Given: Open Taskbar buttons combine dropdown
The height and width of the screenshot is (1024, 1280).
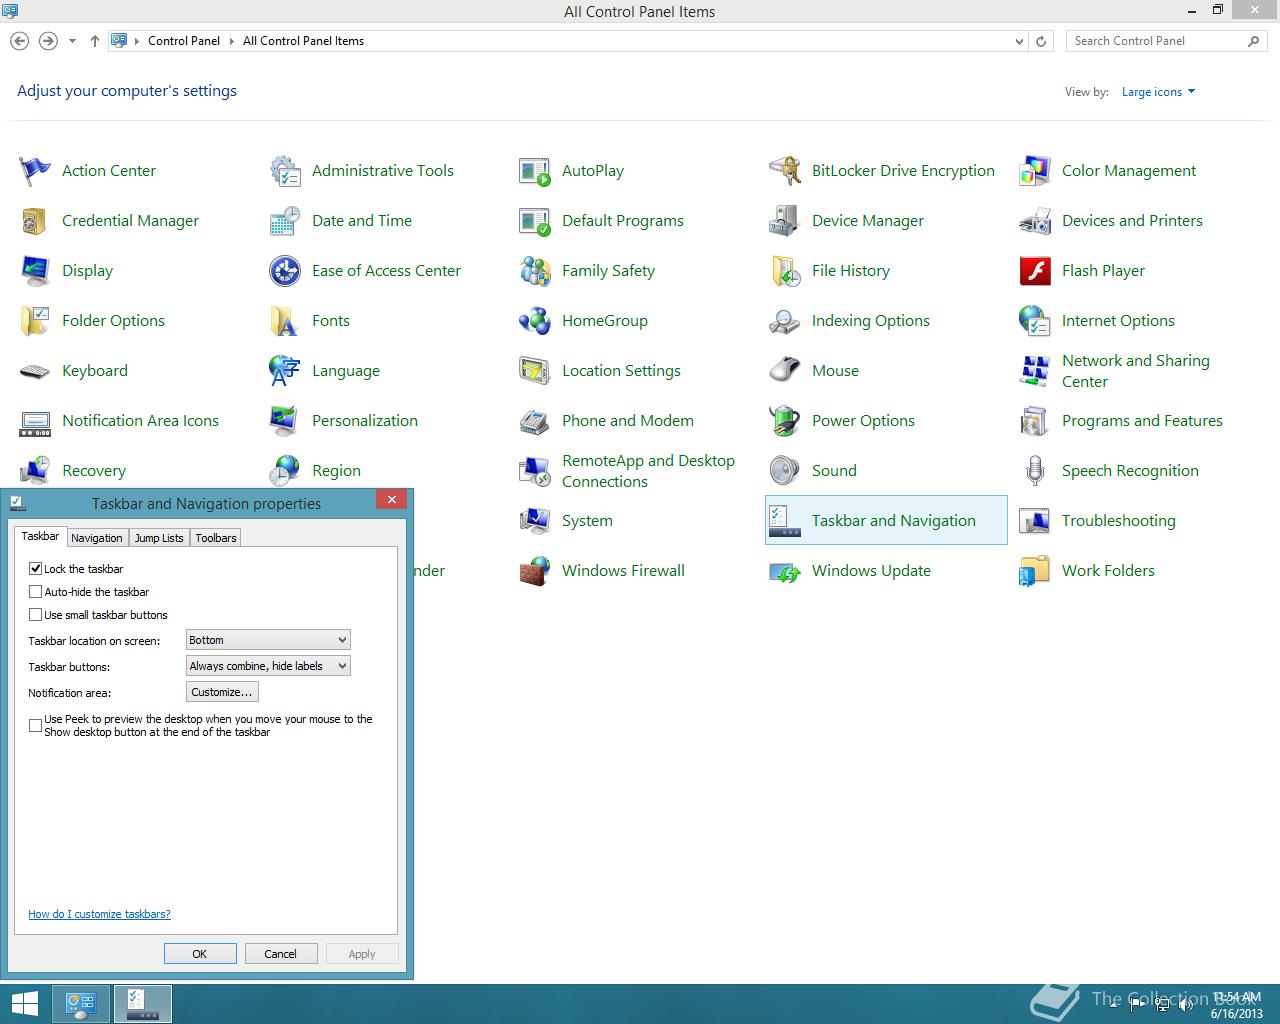Looking at the screenshot, I should 268,666.
